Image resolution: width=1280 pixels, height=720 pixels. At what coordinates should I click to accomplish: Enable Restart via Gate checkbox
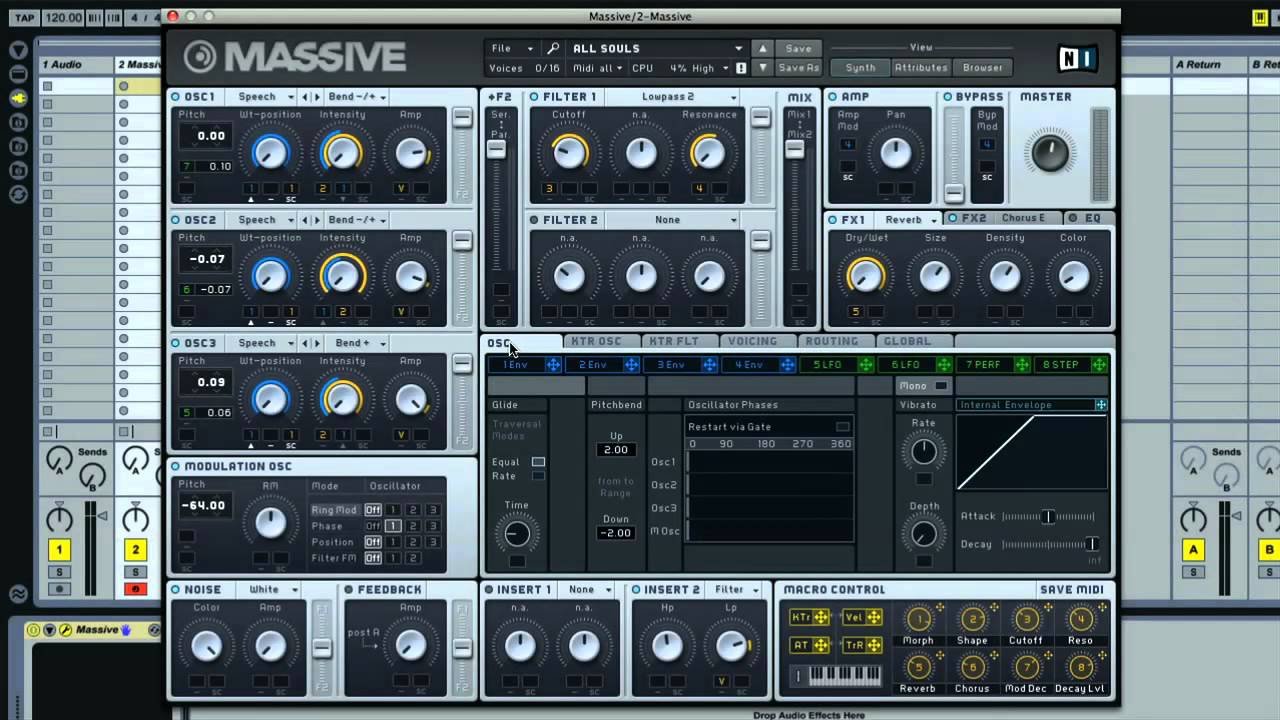pos(842,427)
